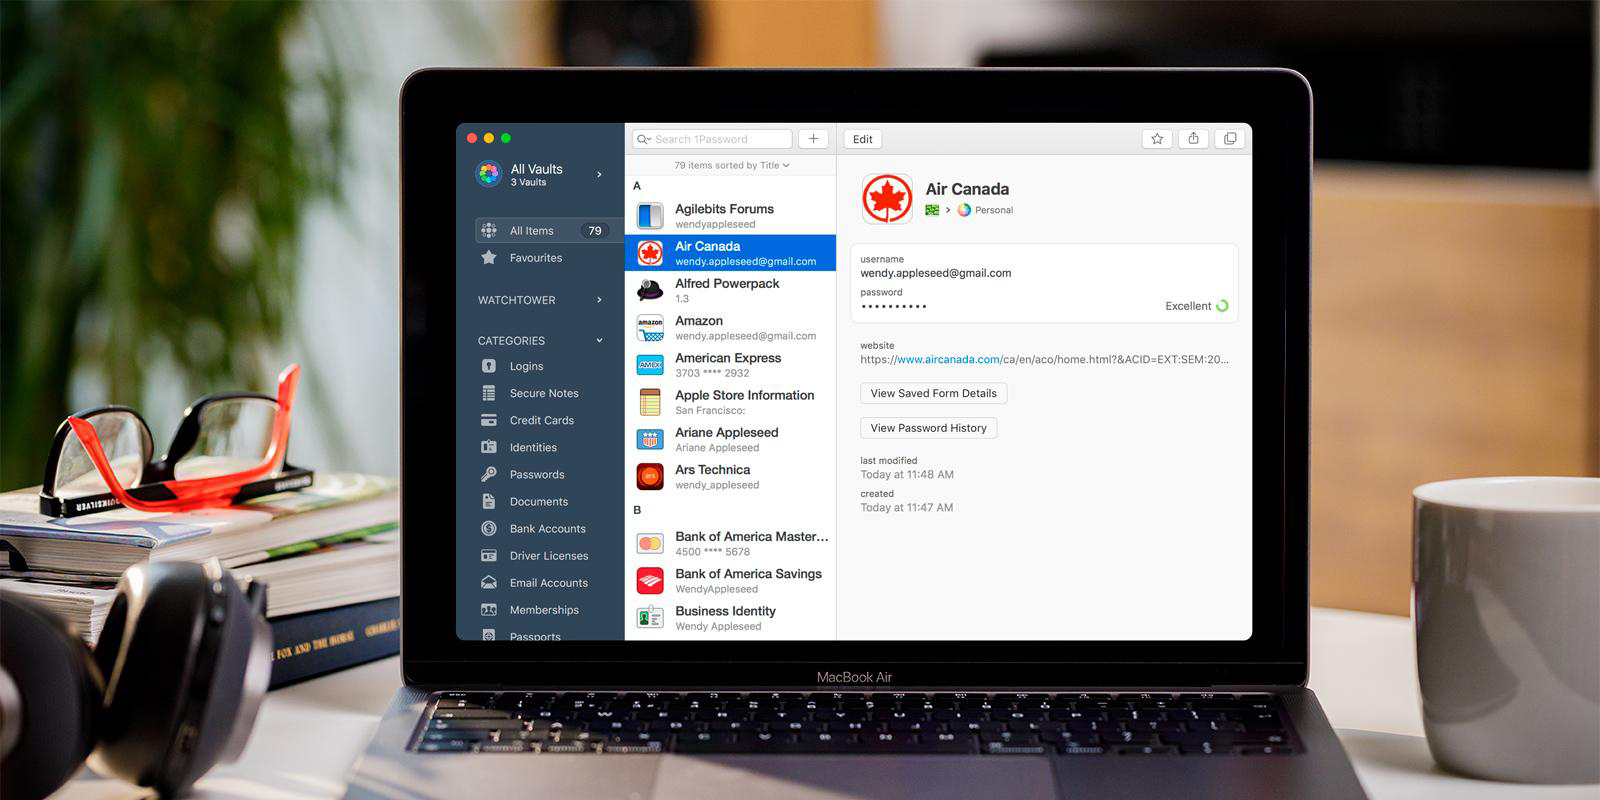Click last modified Today at 11:48 AM
This screenshot has height=800, width=1600.
pos(907,474)
